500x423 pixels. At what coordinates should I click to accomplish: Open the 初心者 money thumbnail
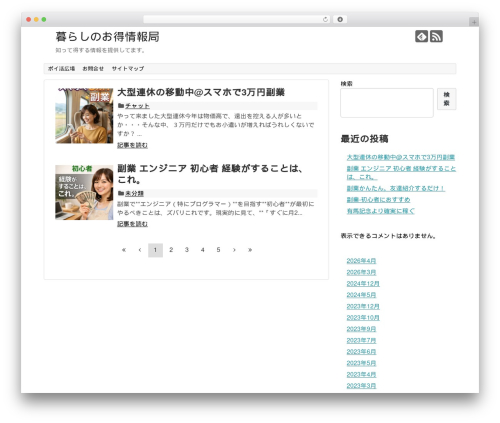[84, 192]
